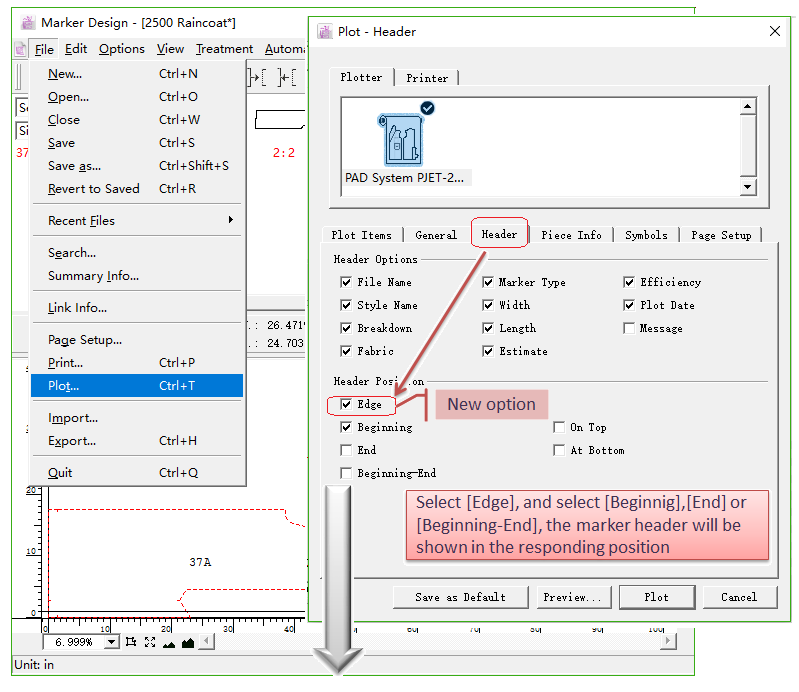Click the zoom-to-selection icon beside zoom percentage
Screen dimensions: 799x692
click(131, 642)
